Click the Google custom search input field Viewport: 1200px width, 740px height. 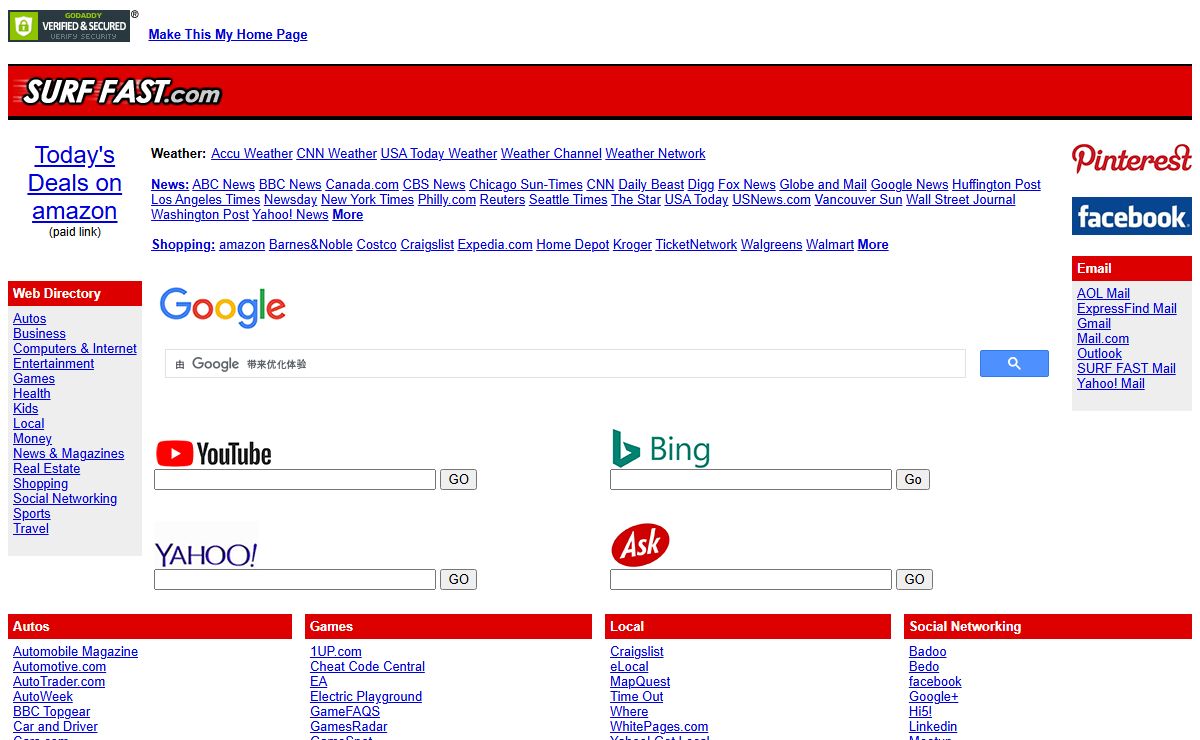[565, 364]
